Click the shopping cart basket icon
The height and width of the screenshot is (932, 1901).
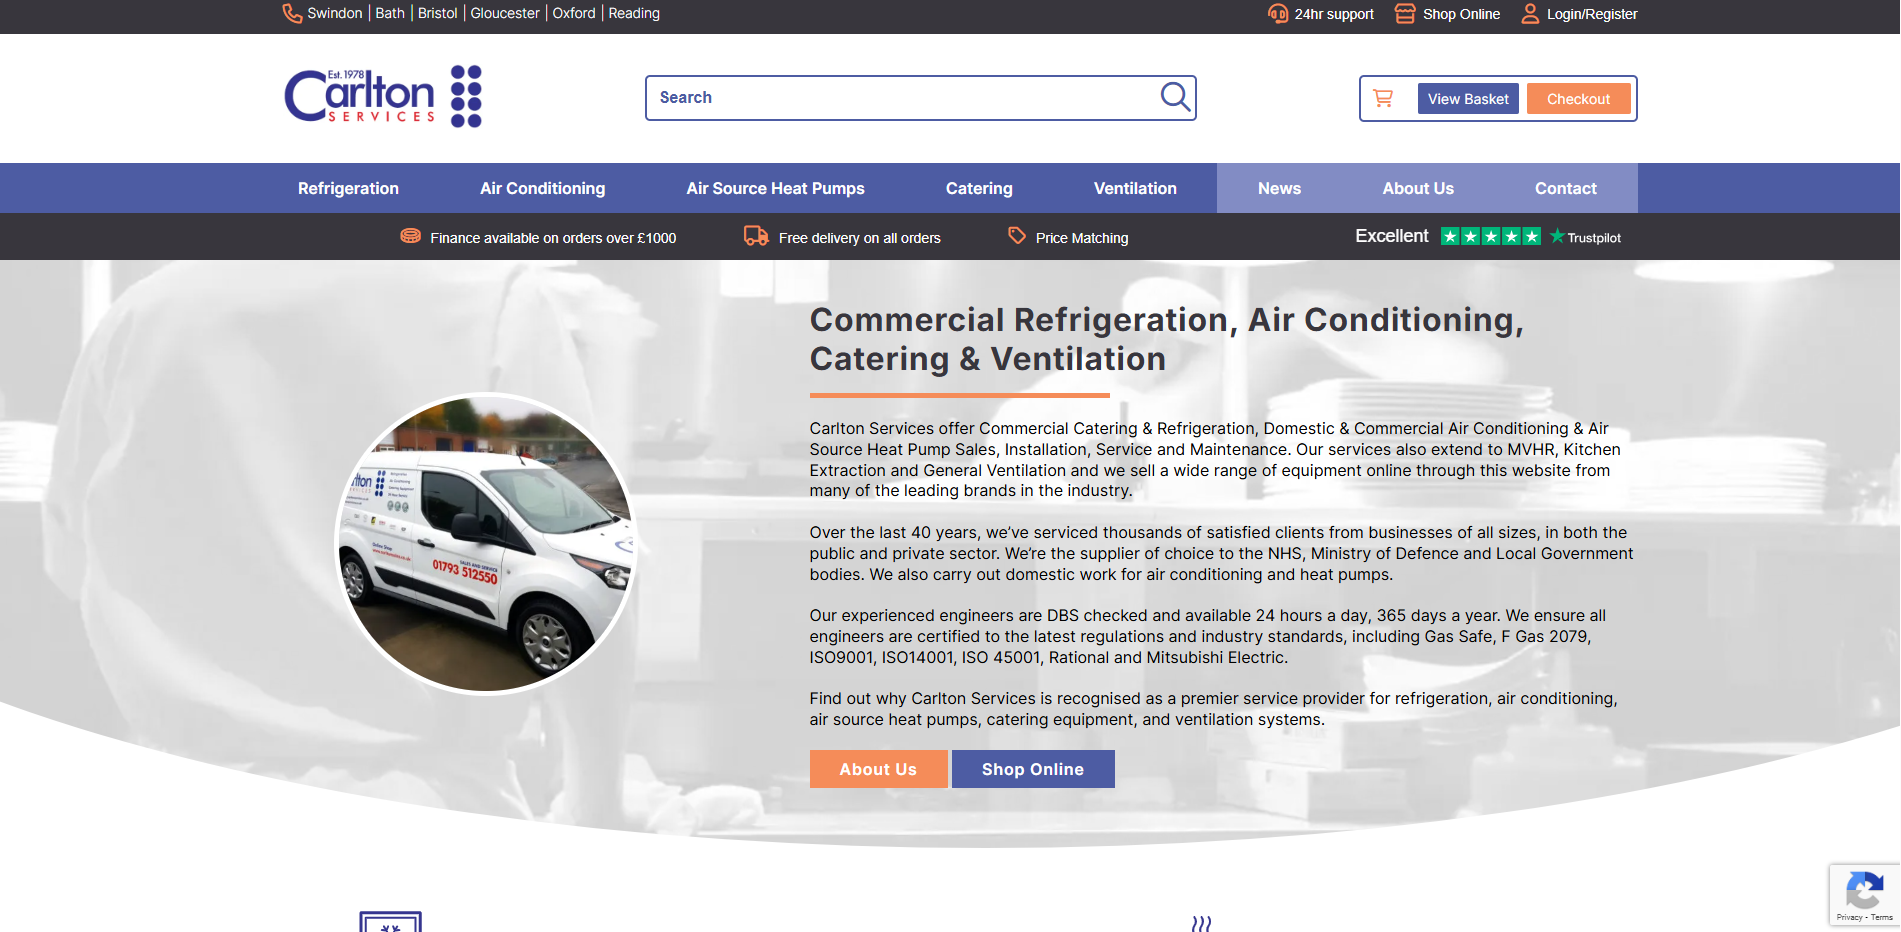[1383, 98]
